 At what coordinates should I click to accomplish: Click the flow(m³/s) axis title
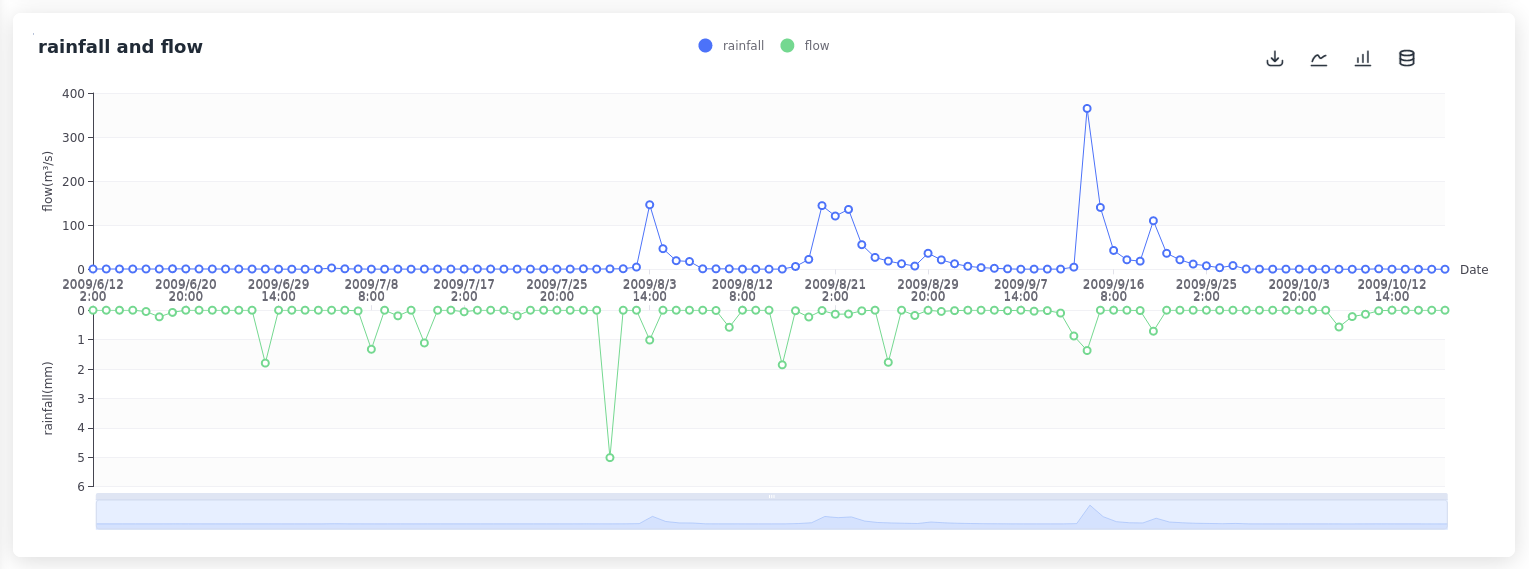(x=48, y=181)
